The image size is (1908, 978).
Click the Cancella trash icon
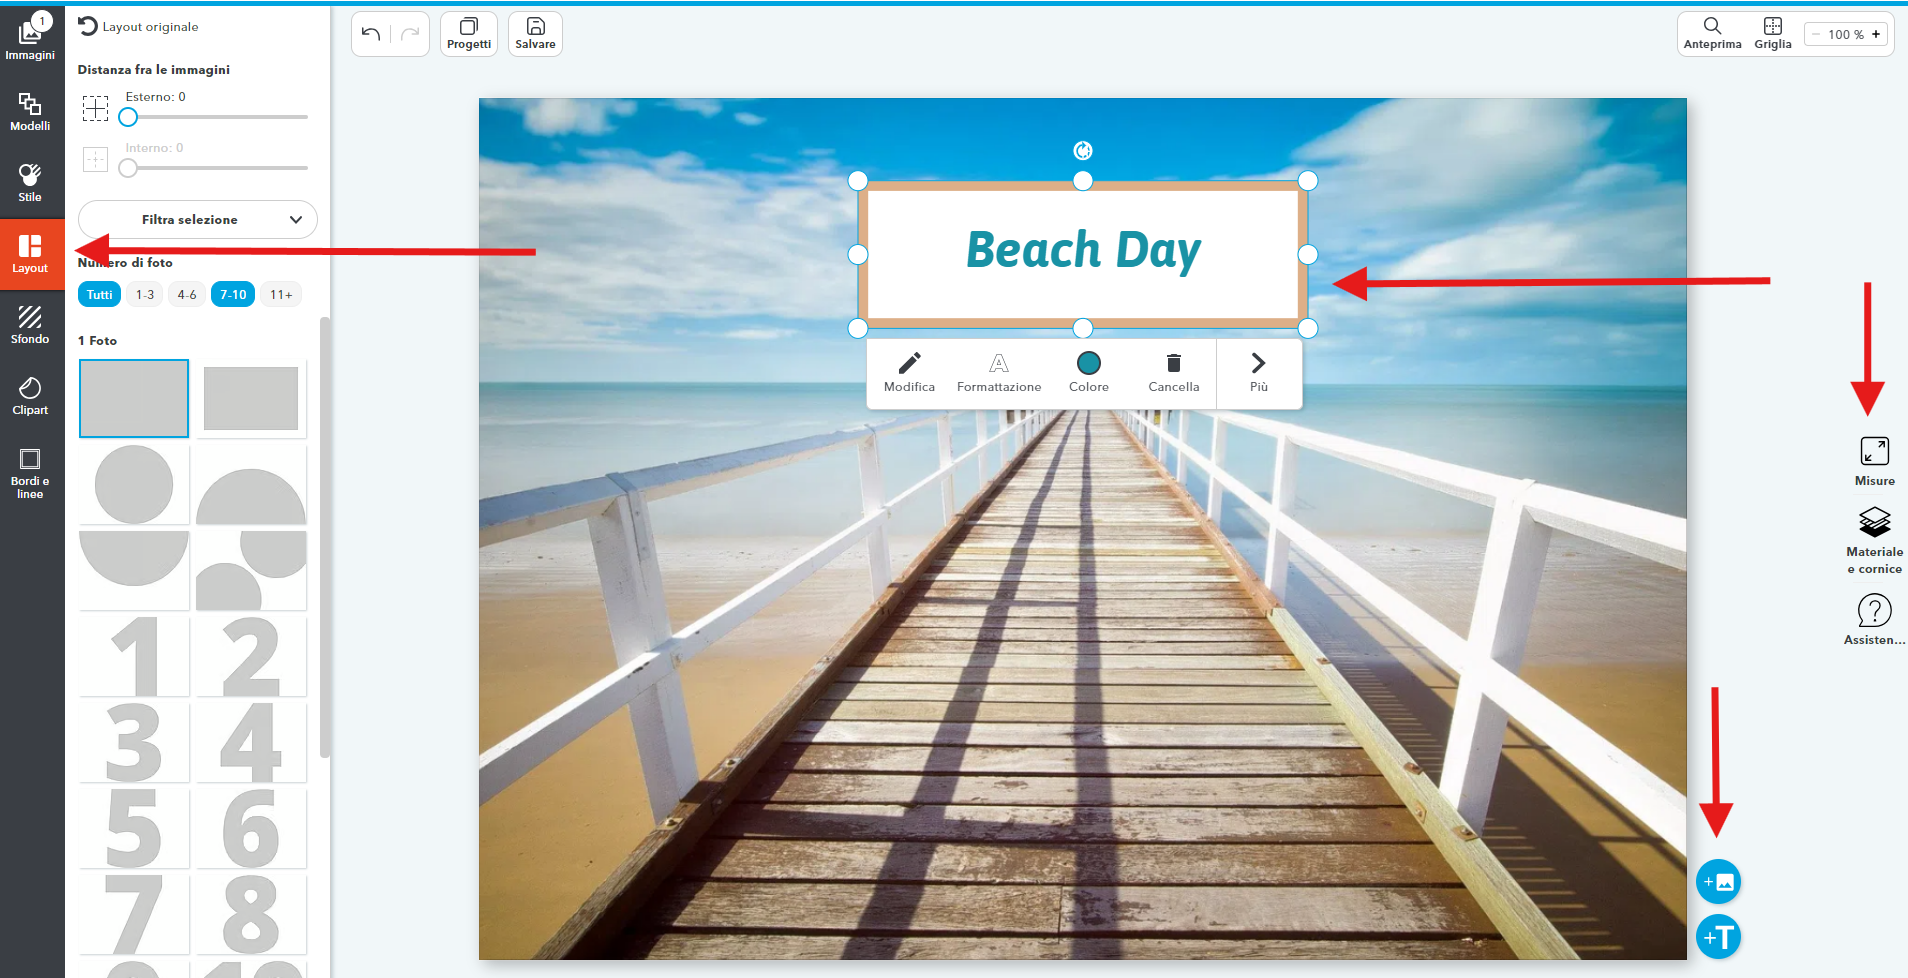pos(1173,372)
